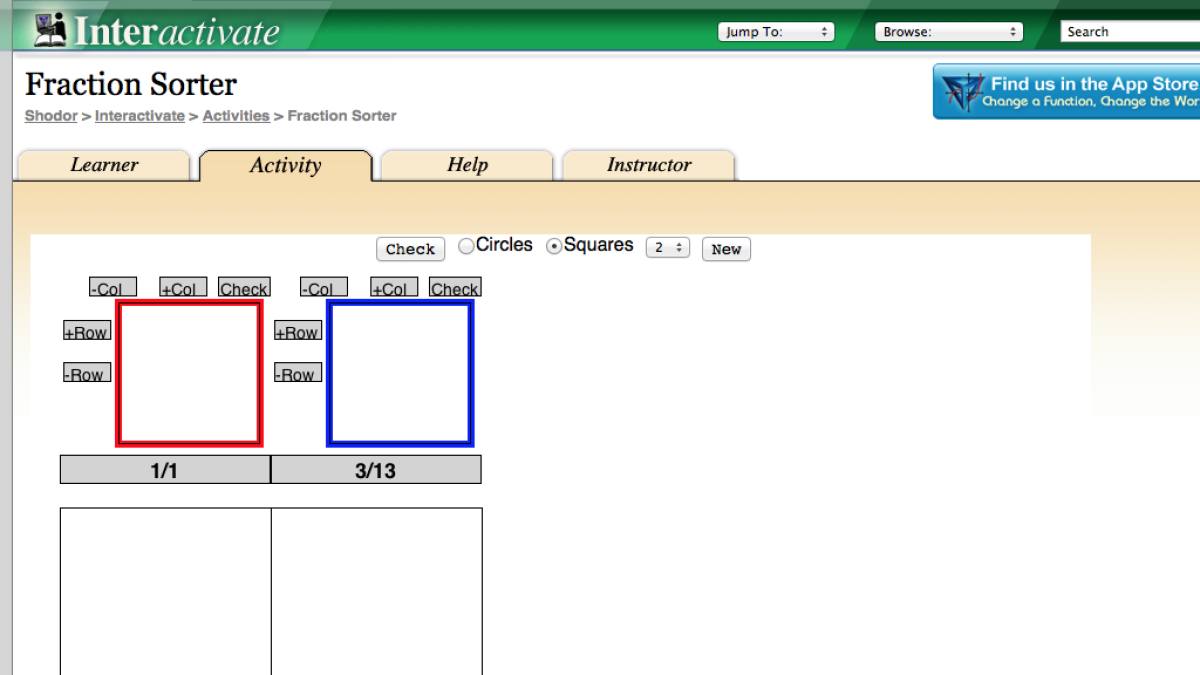Switch to the Learner tab
Screen dimensions: 1200x675
103,165
